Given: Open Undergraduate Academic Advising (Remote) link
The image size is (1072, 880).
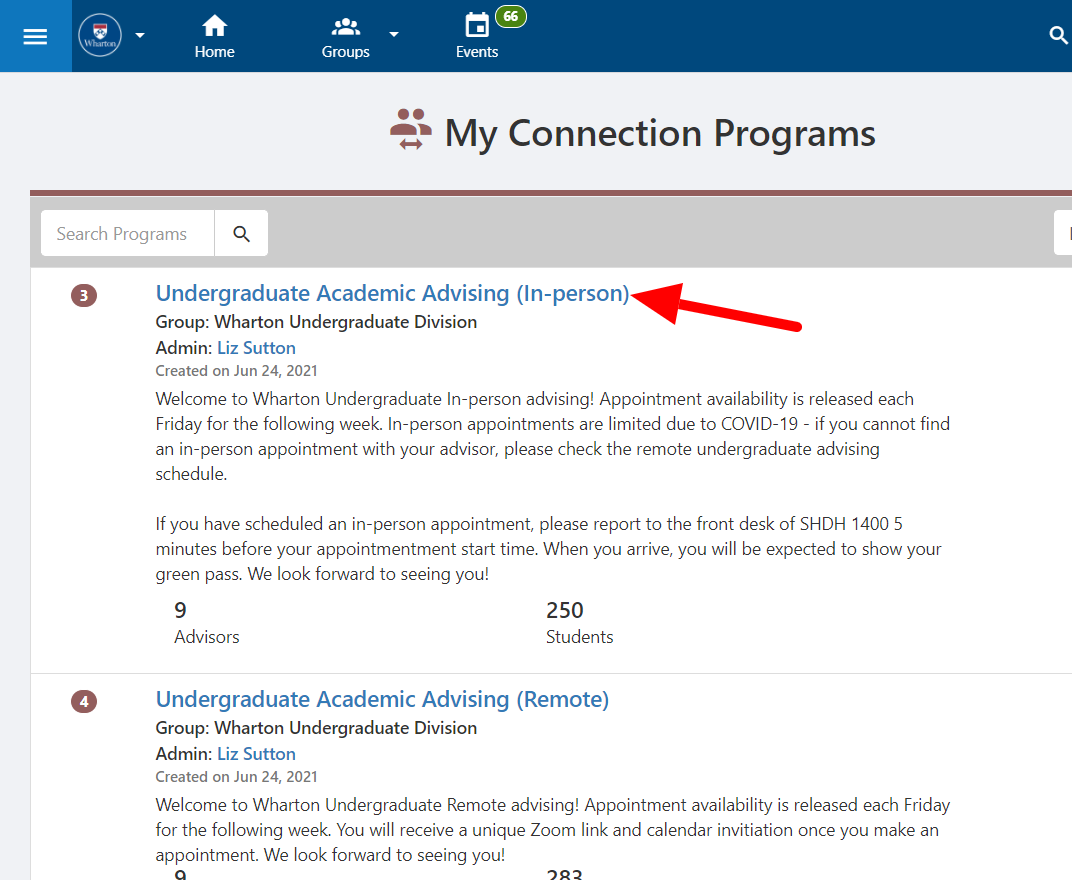Looking at the screenshot, I should (x=382, y=699).
